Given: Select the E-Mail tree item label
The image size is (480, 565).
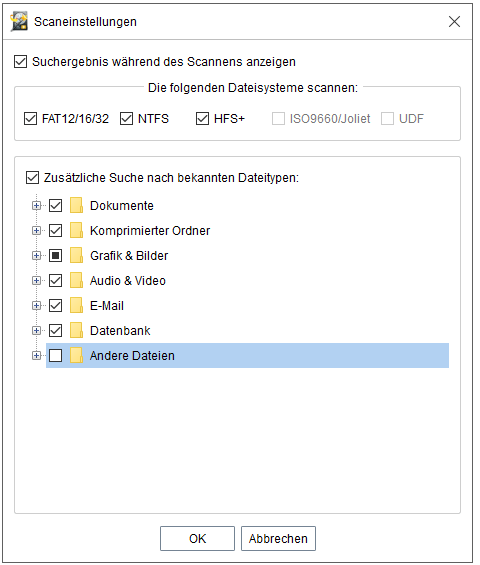Looking at the screenshot, I should click(107, 306).
